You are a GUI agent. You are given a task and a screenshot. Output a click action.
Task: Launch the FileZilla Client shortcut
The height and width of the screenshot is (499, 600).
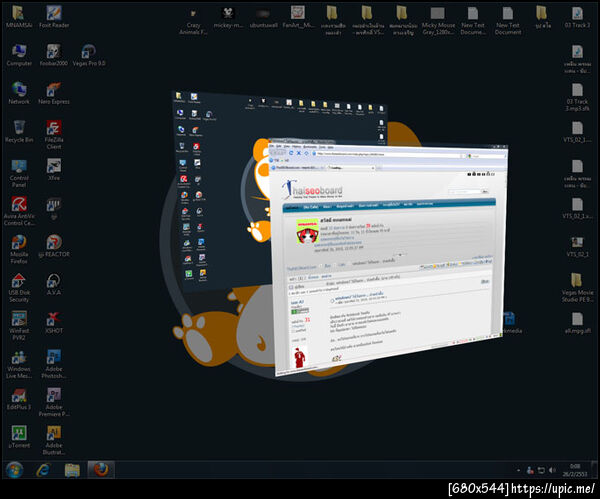(54, 135)
